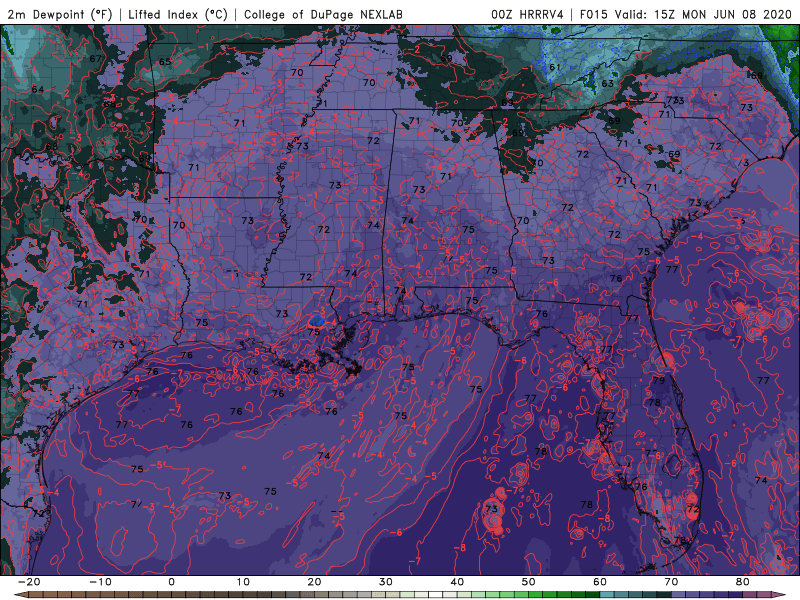Click the "15Z MON JUN 08 2020" valid time
This screenshot has width=800, height=600.
pyautogui.click(x=723, y=14)
